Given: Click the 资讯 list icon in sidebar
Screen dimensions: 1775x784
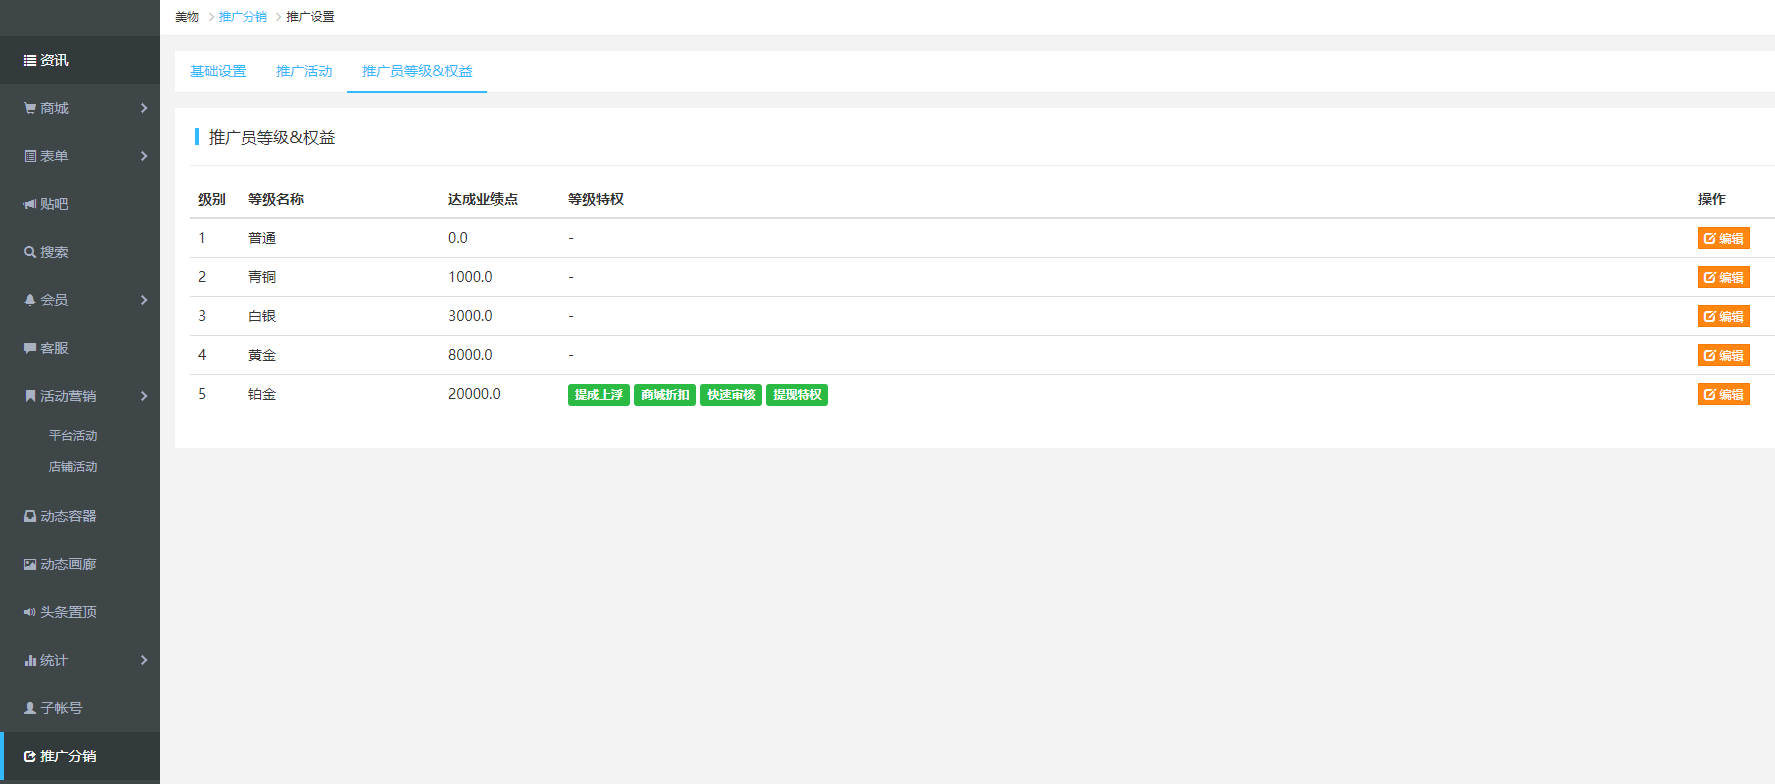Looking at the screenshot, I should point(30,61).
